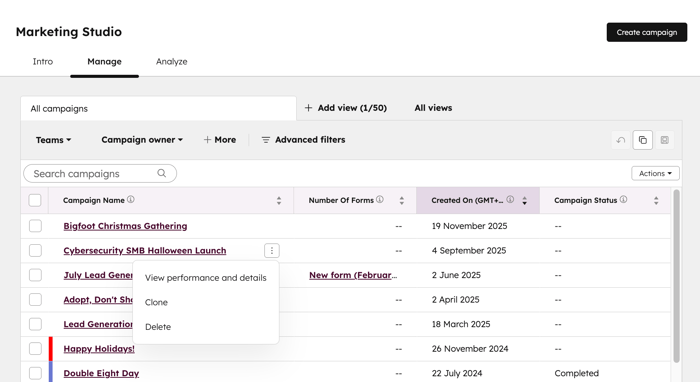Click info icon beside Campaign Name header
Screen dimensions: 700x382
[131, 199]
